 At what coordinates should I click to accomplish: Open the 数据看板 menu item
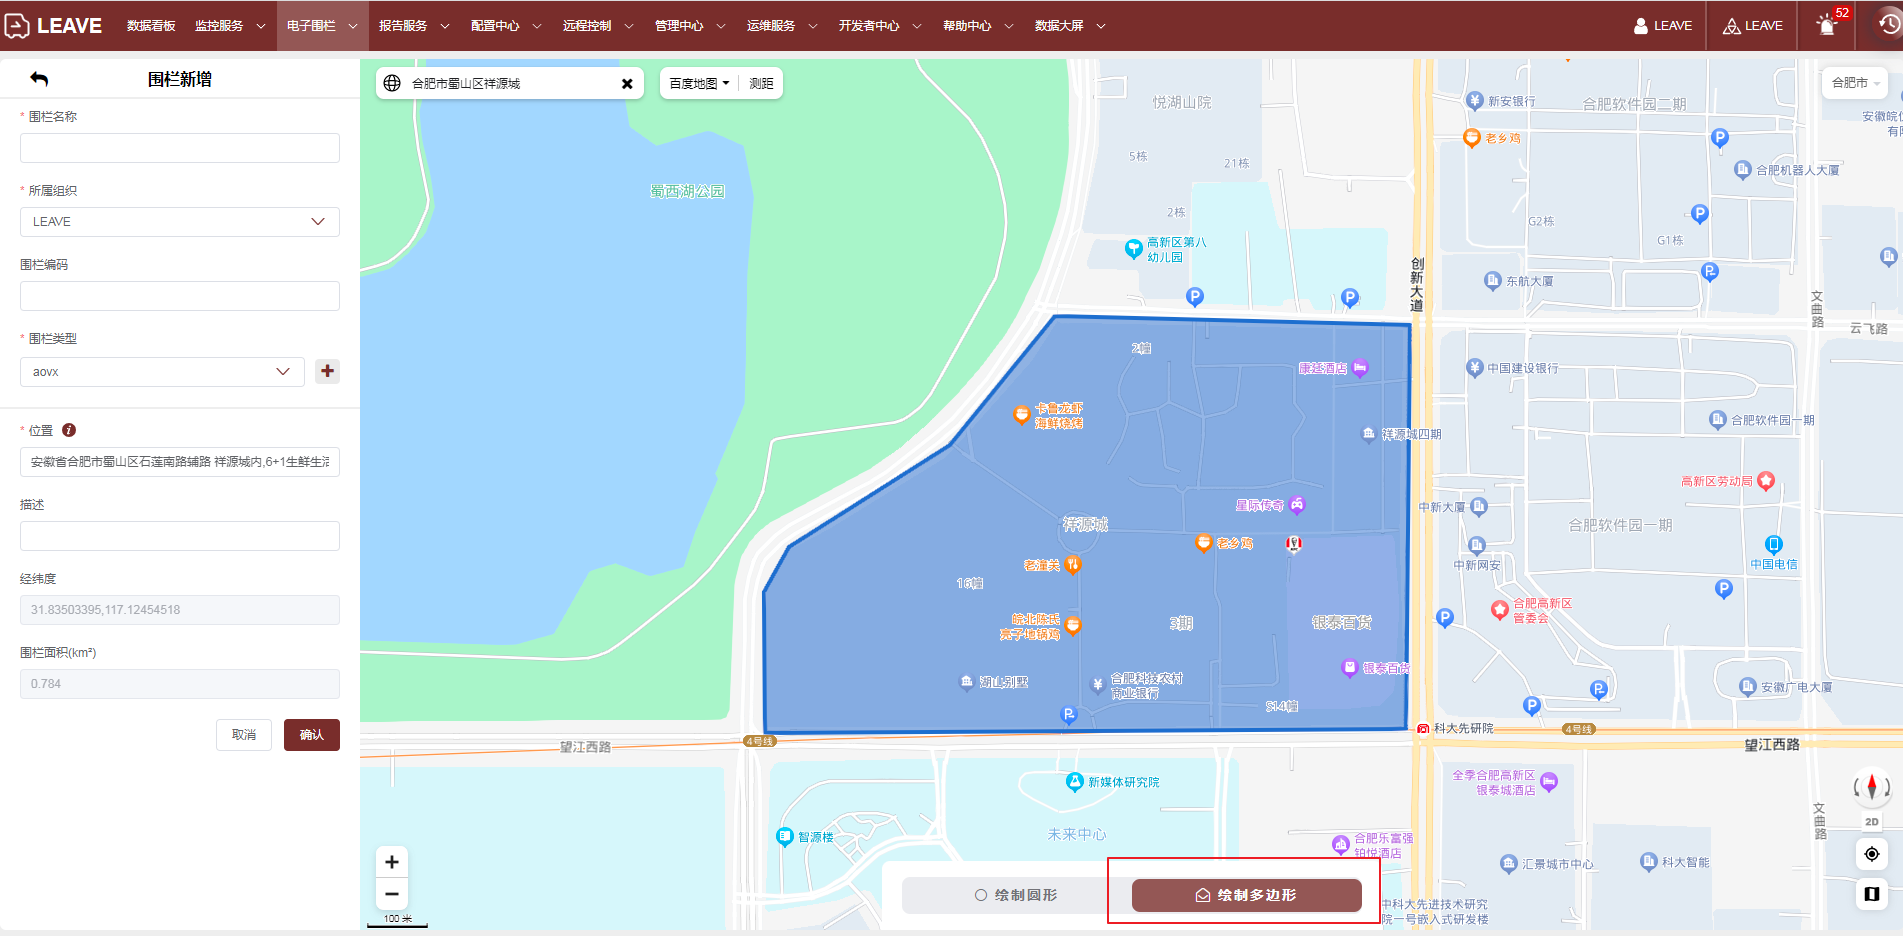click(151, 26)
